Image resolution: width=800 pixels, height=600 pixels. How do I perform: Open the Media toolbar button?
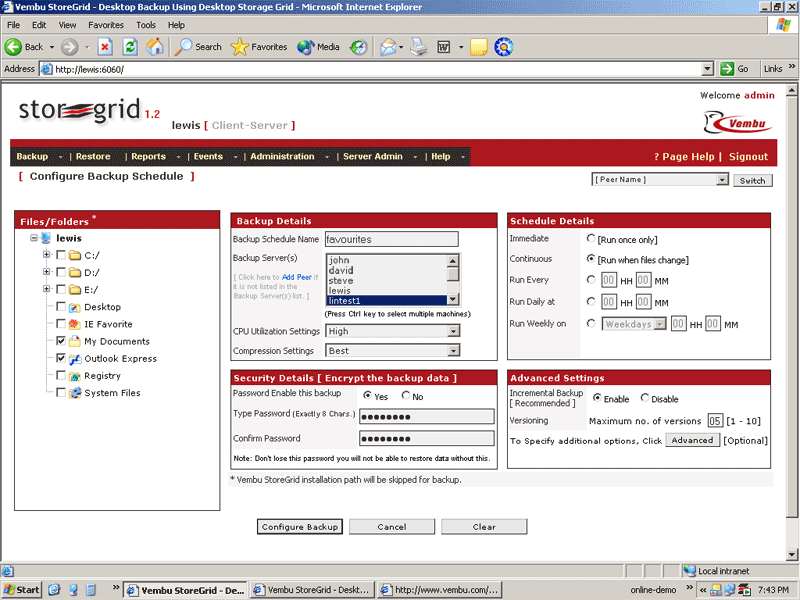(x=318, y=47)
